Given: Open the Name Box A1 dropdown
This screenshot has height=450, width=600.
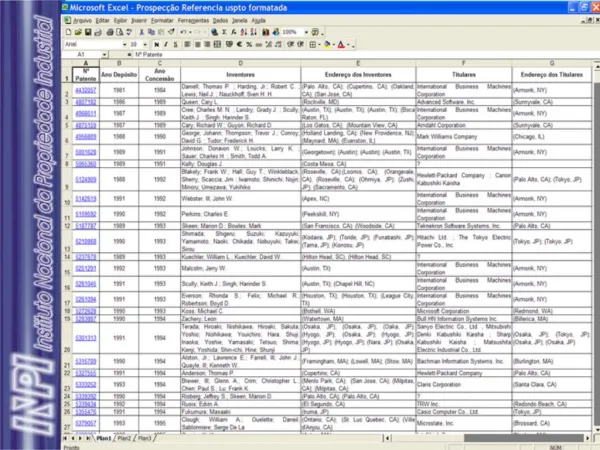Looking at the screenshot, I should (x=104, y=55).
